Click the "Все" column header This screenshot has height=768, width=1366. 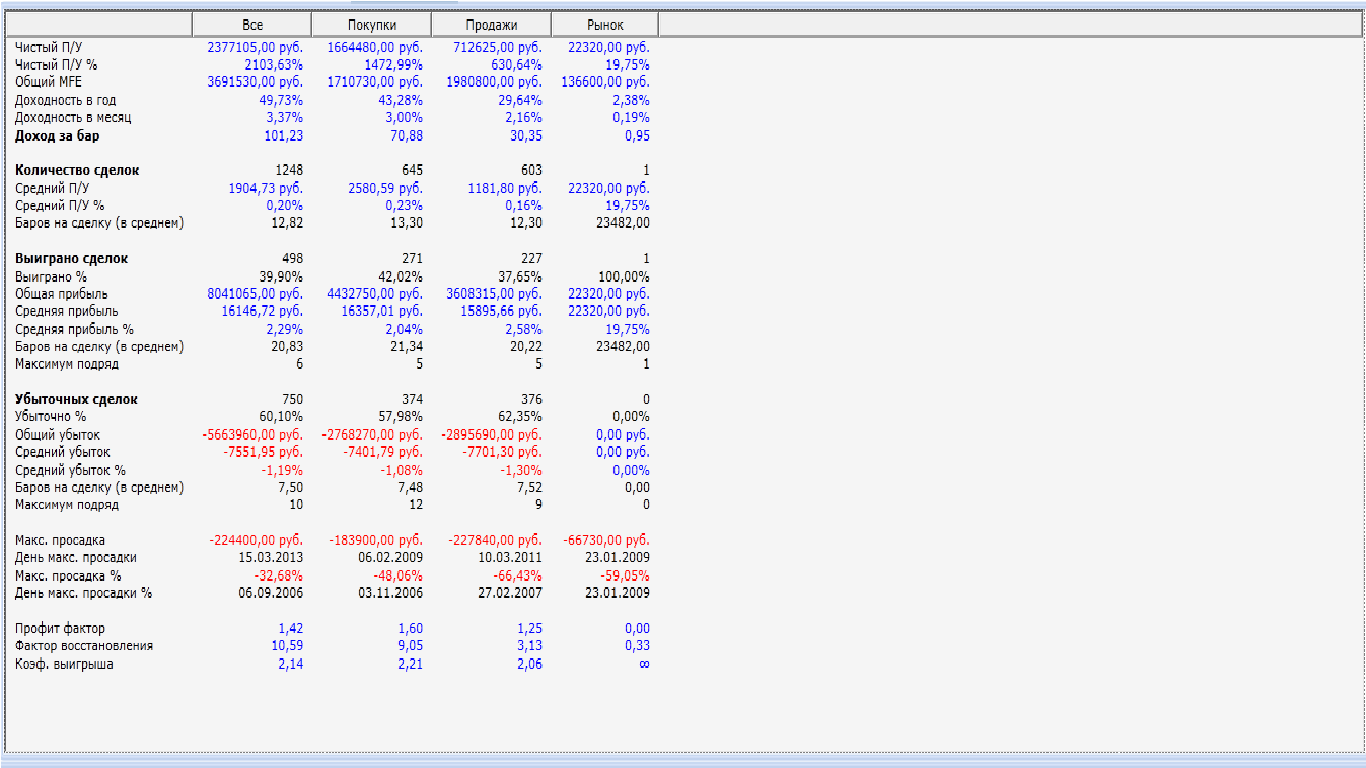[252, 25]
